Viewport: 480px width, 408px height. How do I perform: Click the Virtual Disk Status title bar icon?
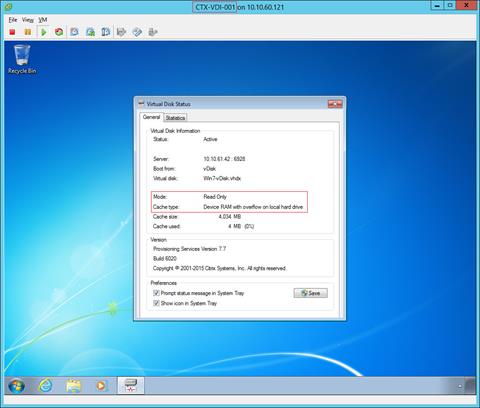tap(141, 104)
